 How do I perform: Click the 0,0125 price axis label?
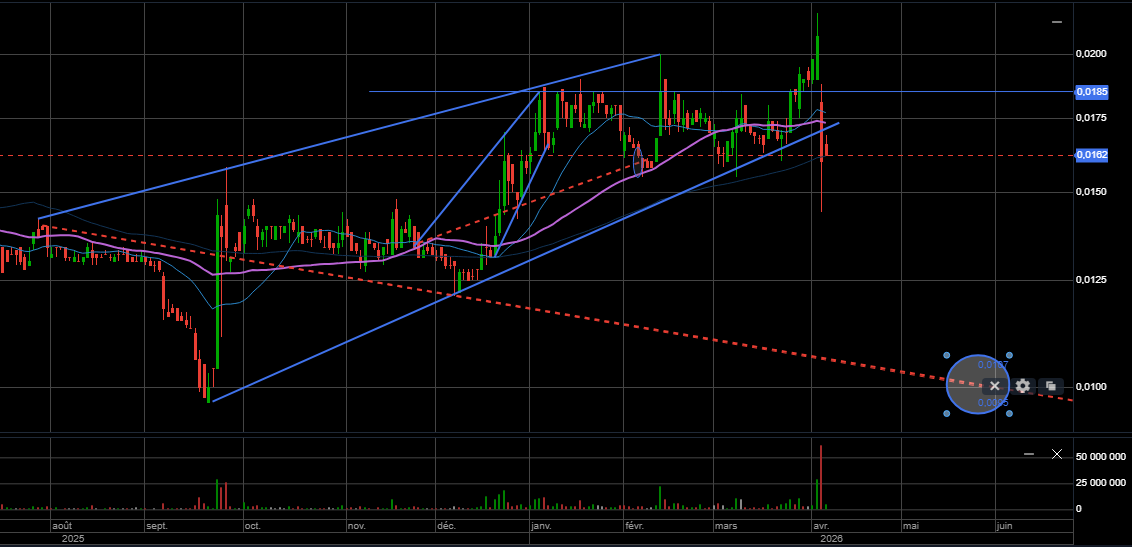(1091, 280)
